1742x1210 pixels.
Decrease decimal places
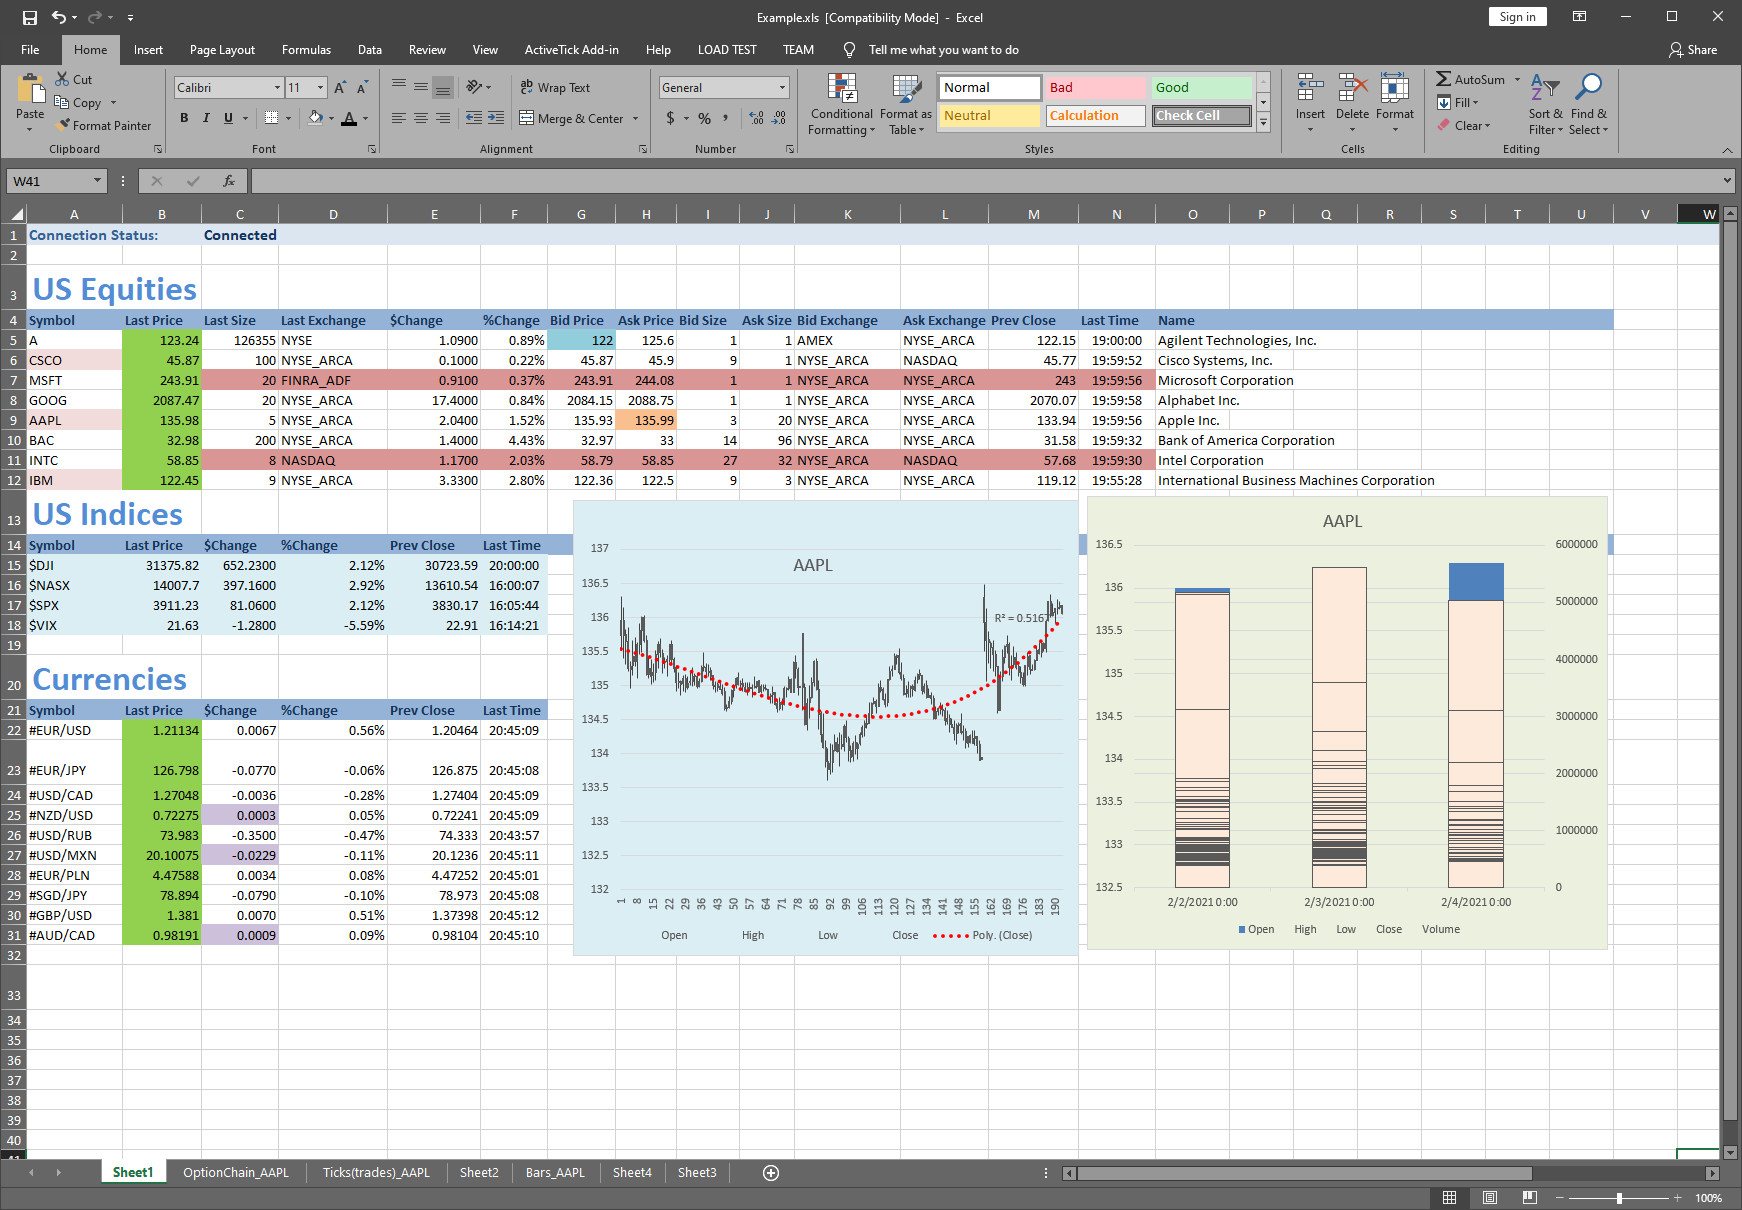coord(779,118)
